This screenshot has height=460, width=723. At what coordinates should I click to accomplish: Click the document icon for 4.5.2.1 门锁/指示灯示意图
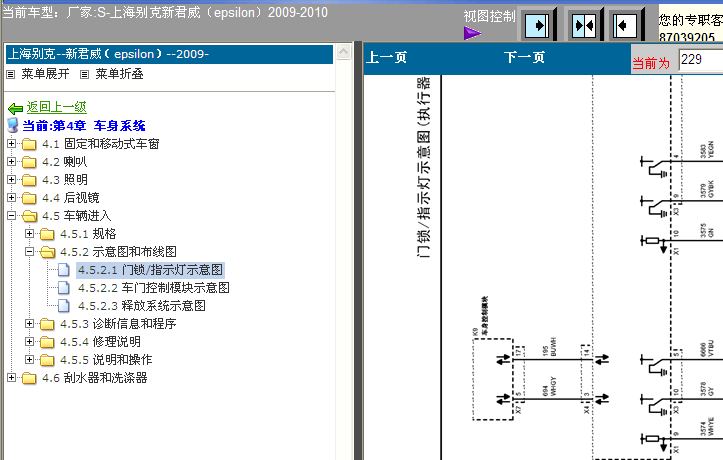[x=64, y=270]
